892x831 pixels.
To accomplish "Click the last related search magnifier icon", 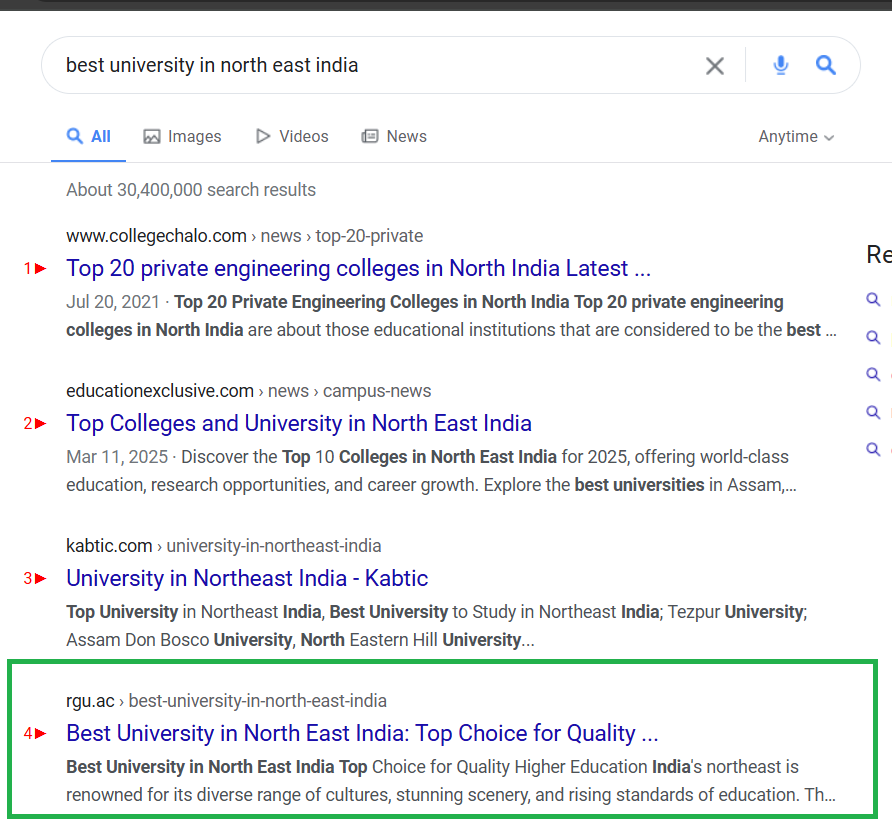I will (x=873, y=449).
